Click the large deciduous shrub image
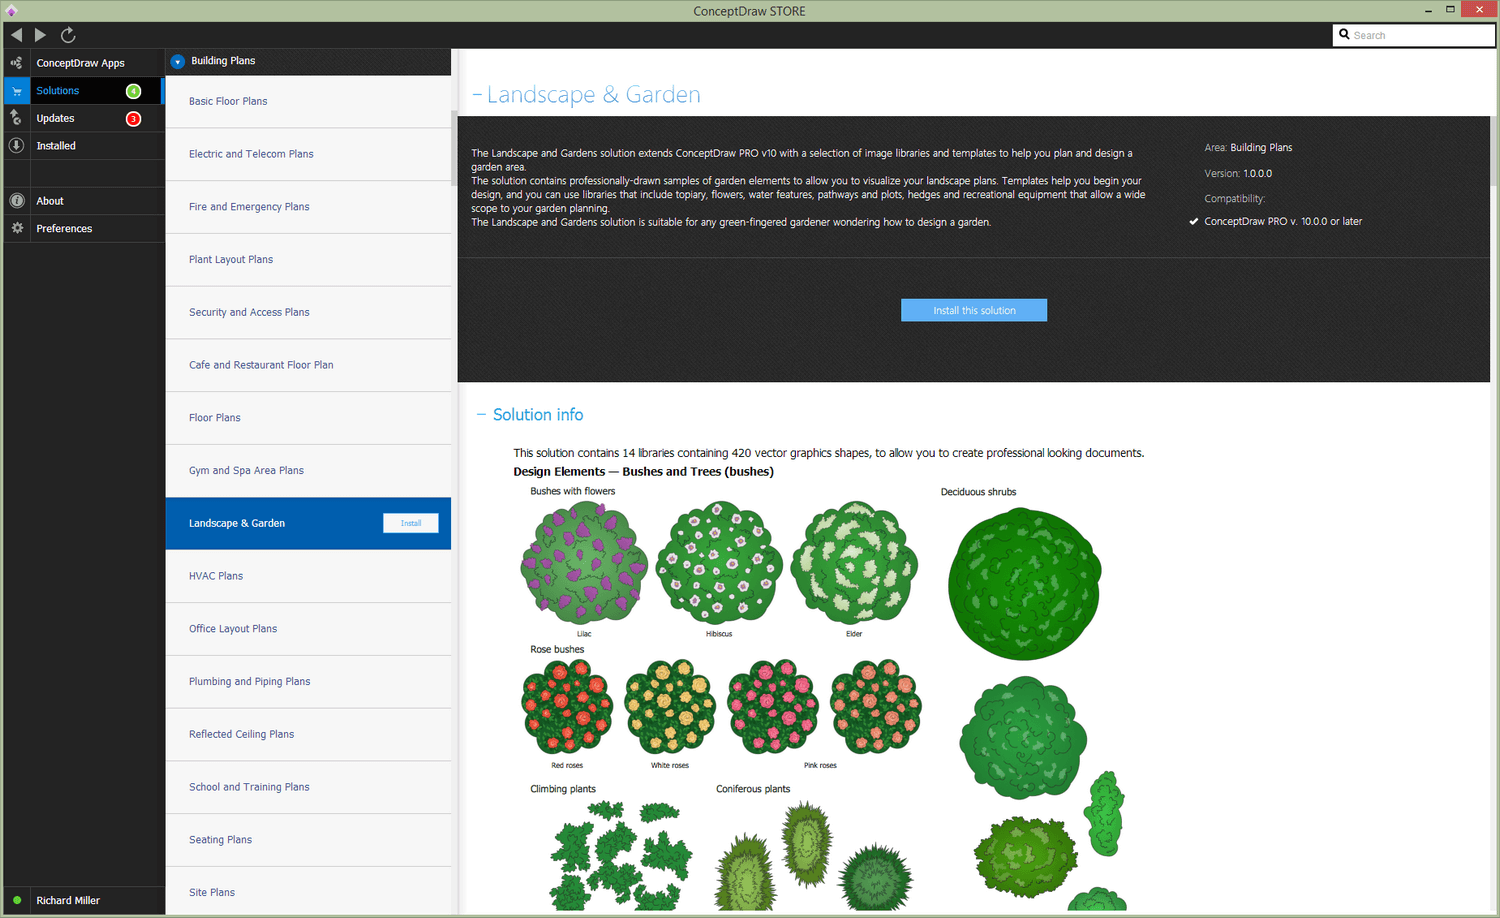This screenshot has width=1500, height=918. [x=1024, y=584]
